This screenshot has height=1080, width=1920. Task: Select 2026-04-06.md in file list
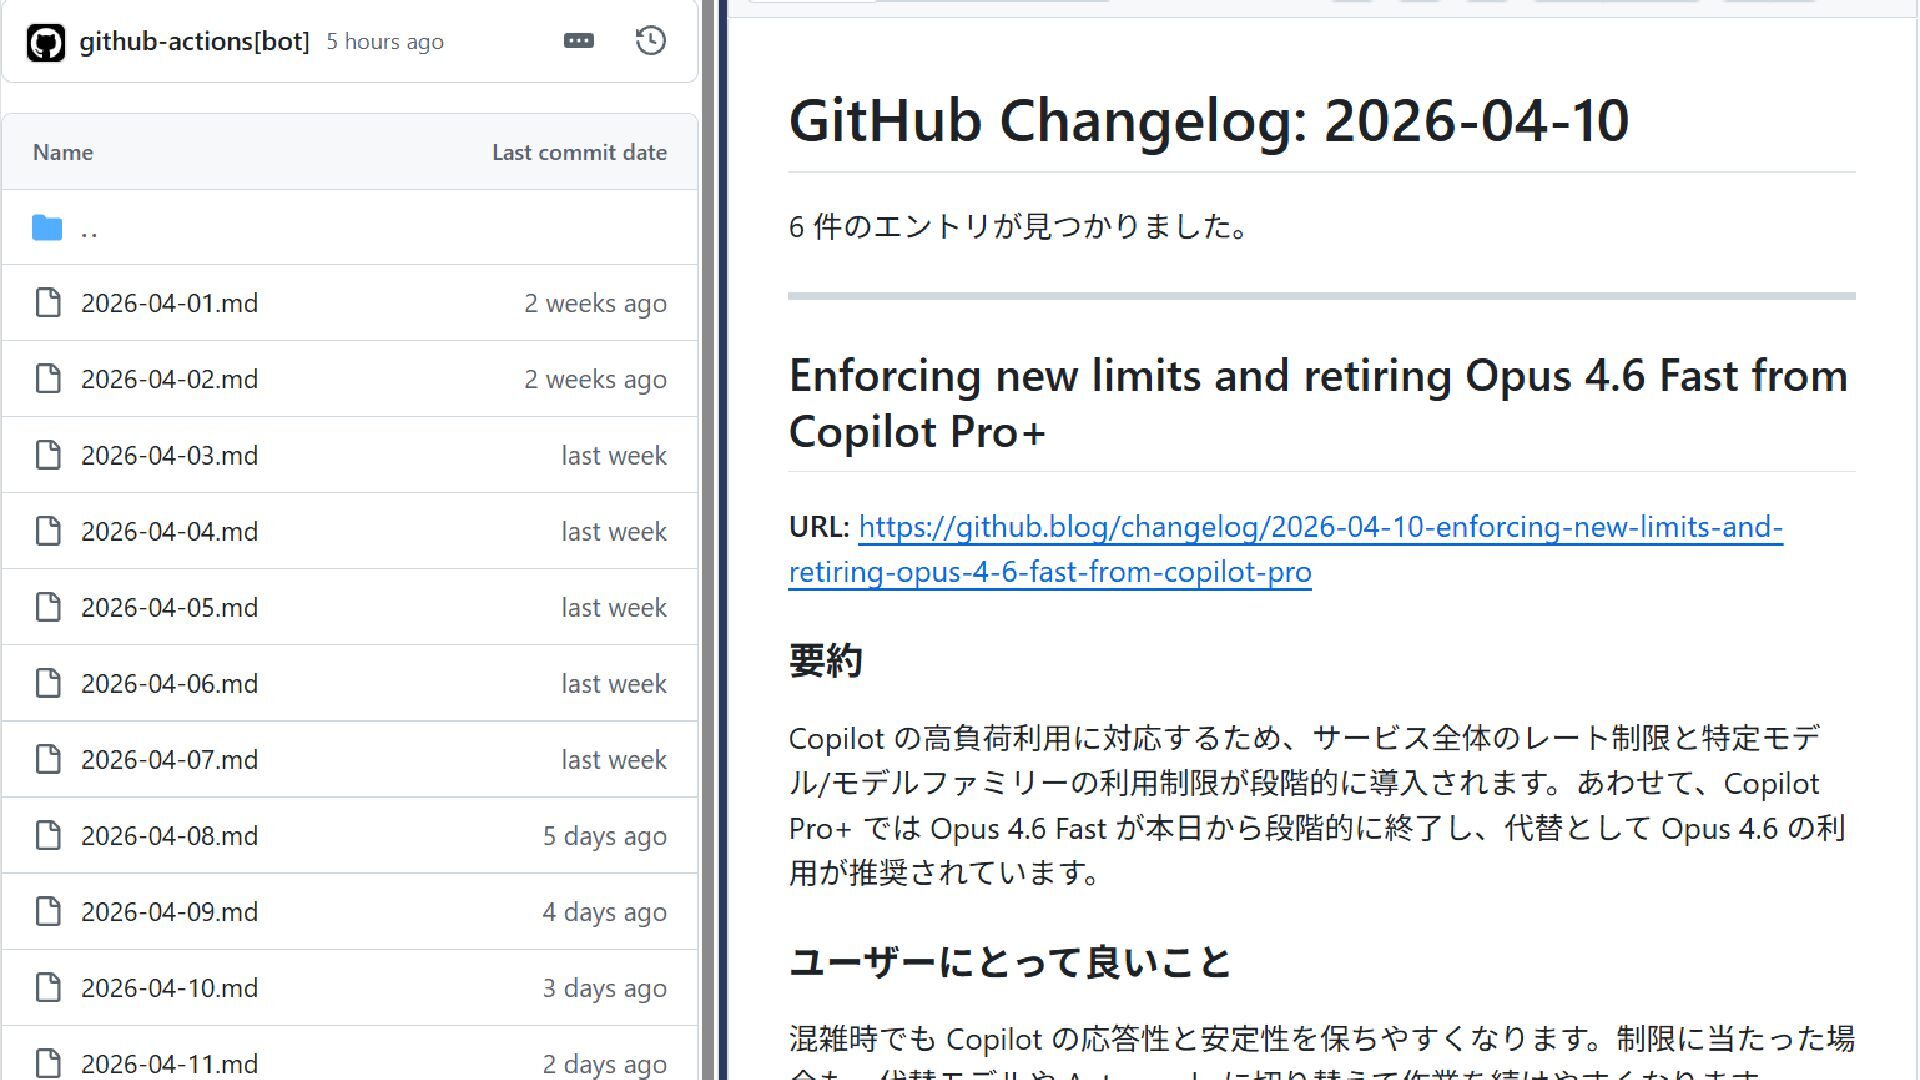[169, 683]
